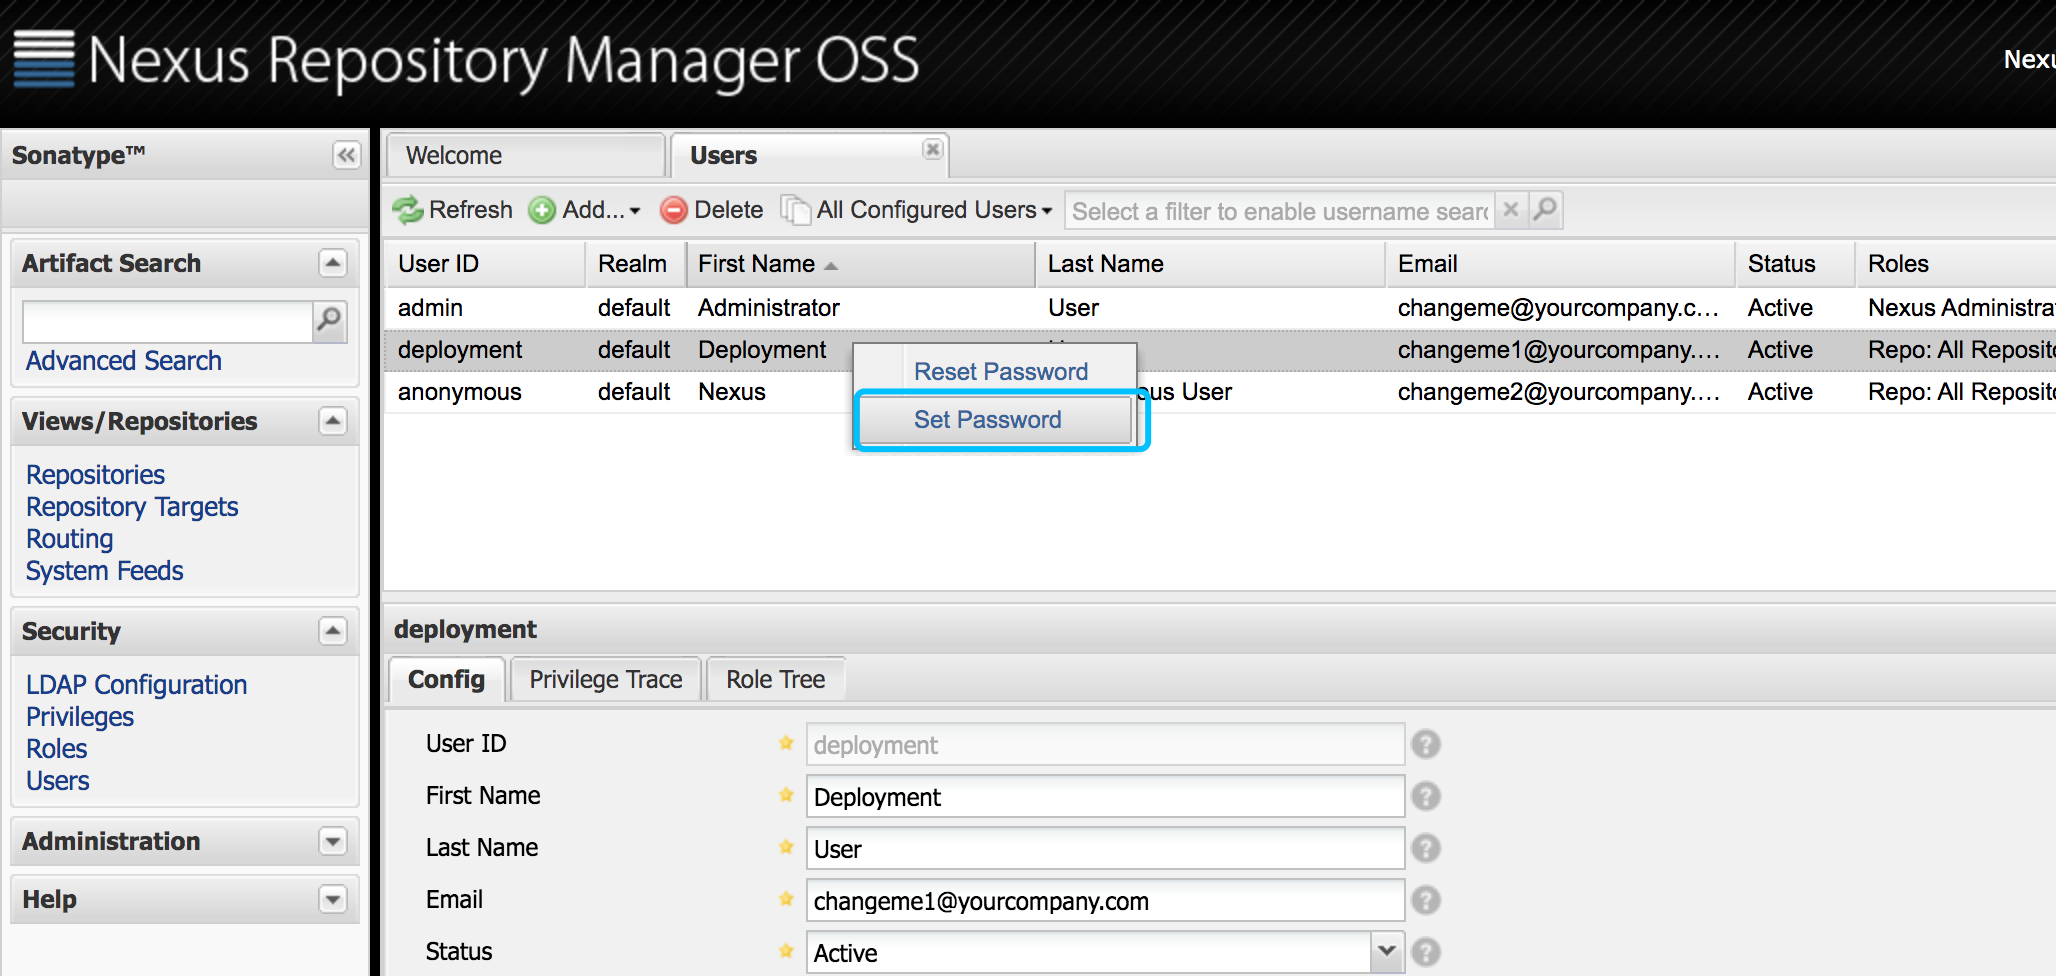
Task: Select Set Password from the context menu
Action: click(x=988, y=419)
